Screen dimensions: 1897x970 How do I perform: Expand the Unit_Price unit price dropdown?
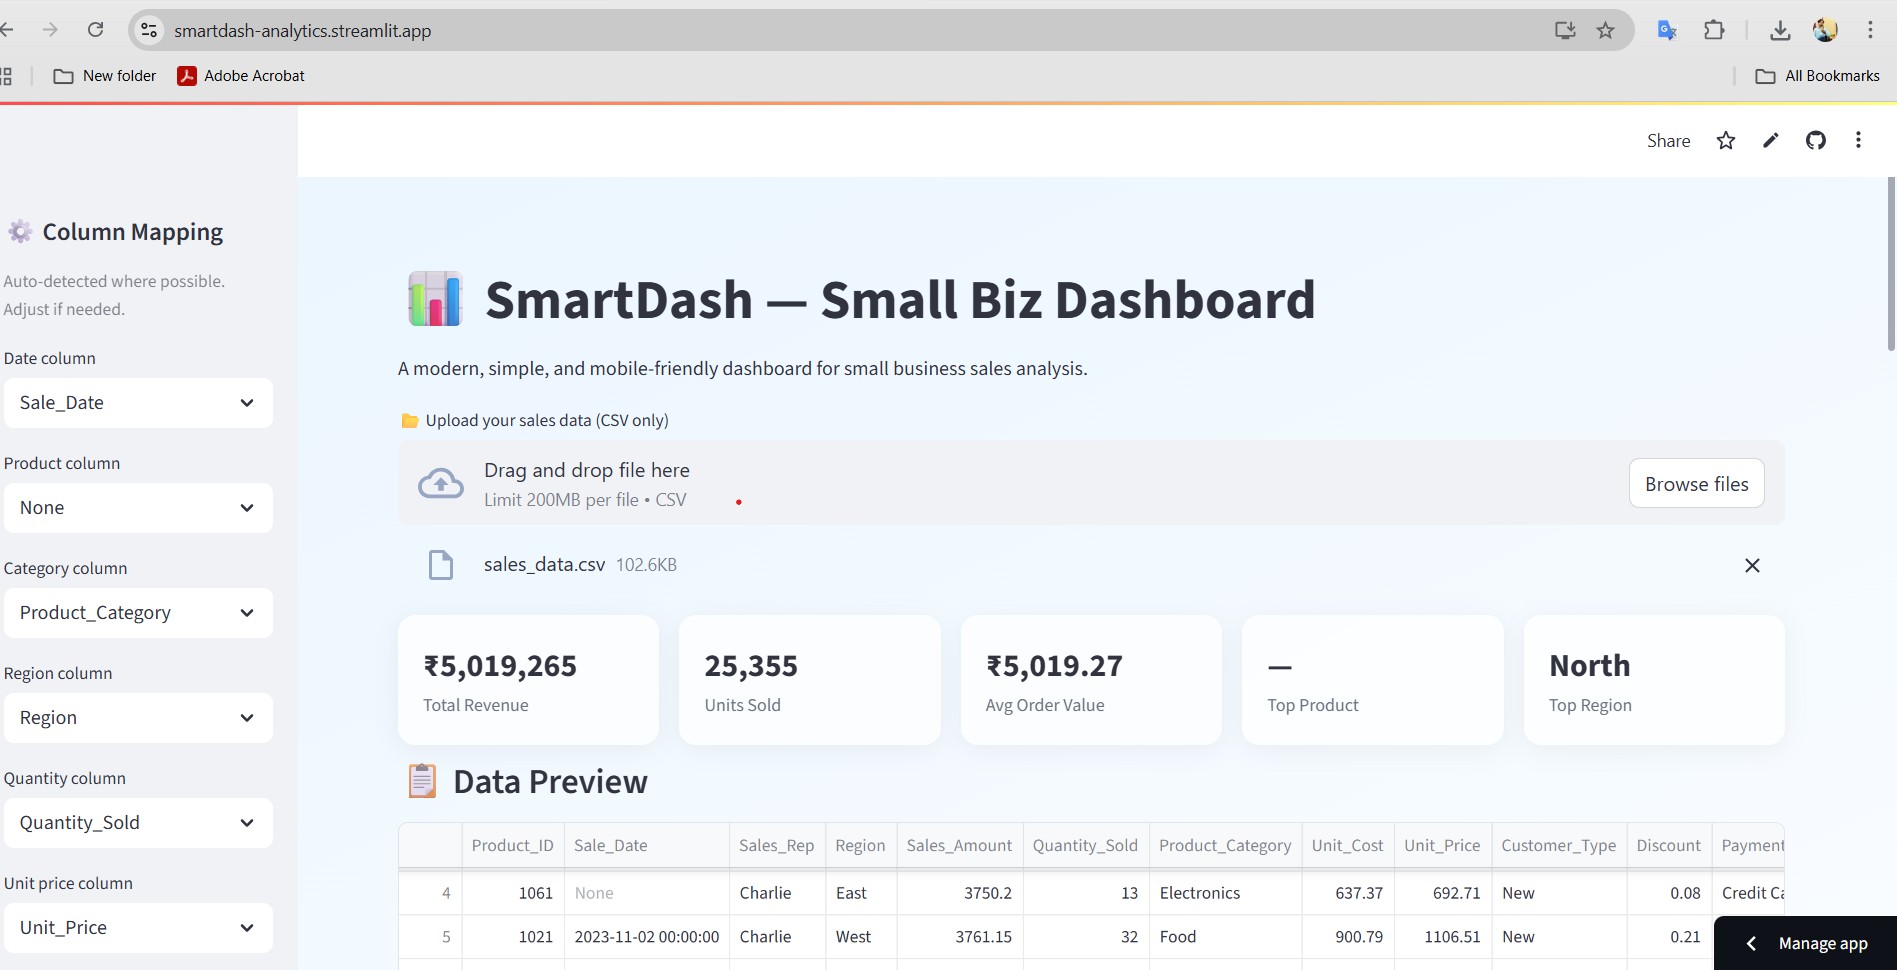pos(138,927)
